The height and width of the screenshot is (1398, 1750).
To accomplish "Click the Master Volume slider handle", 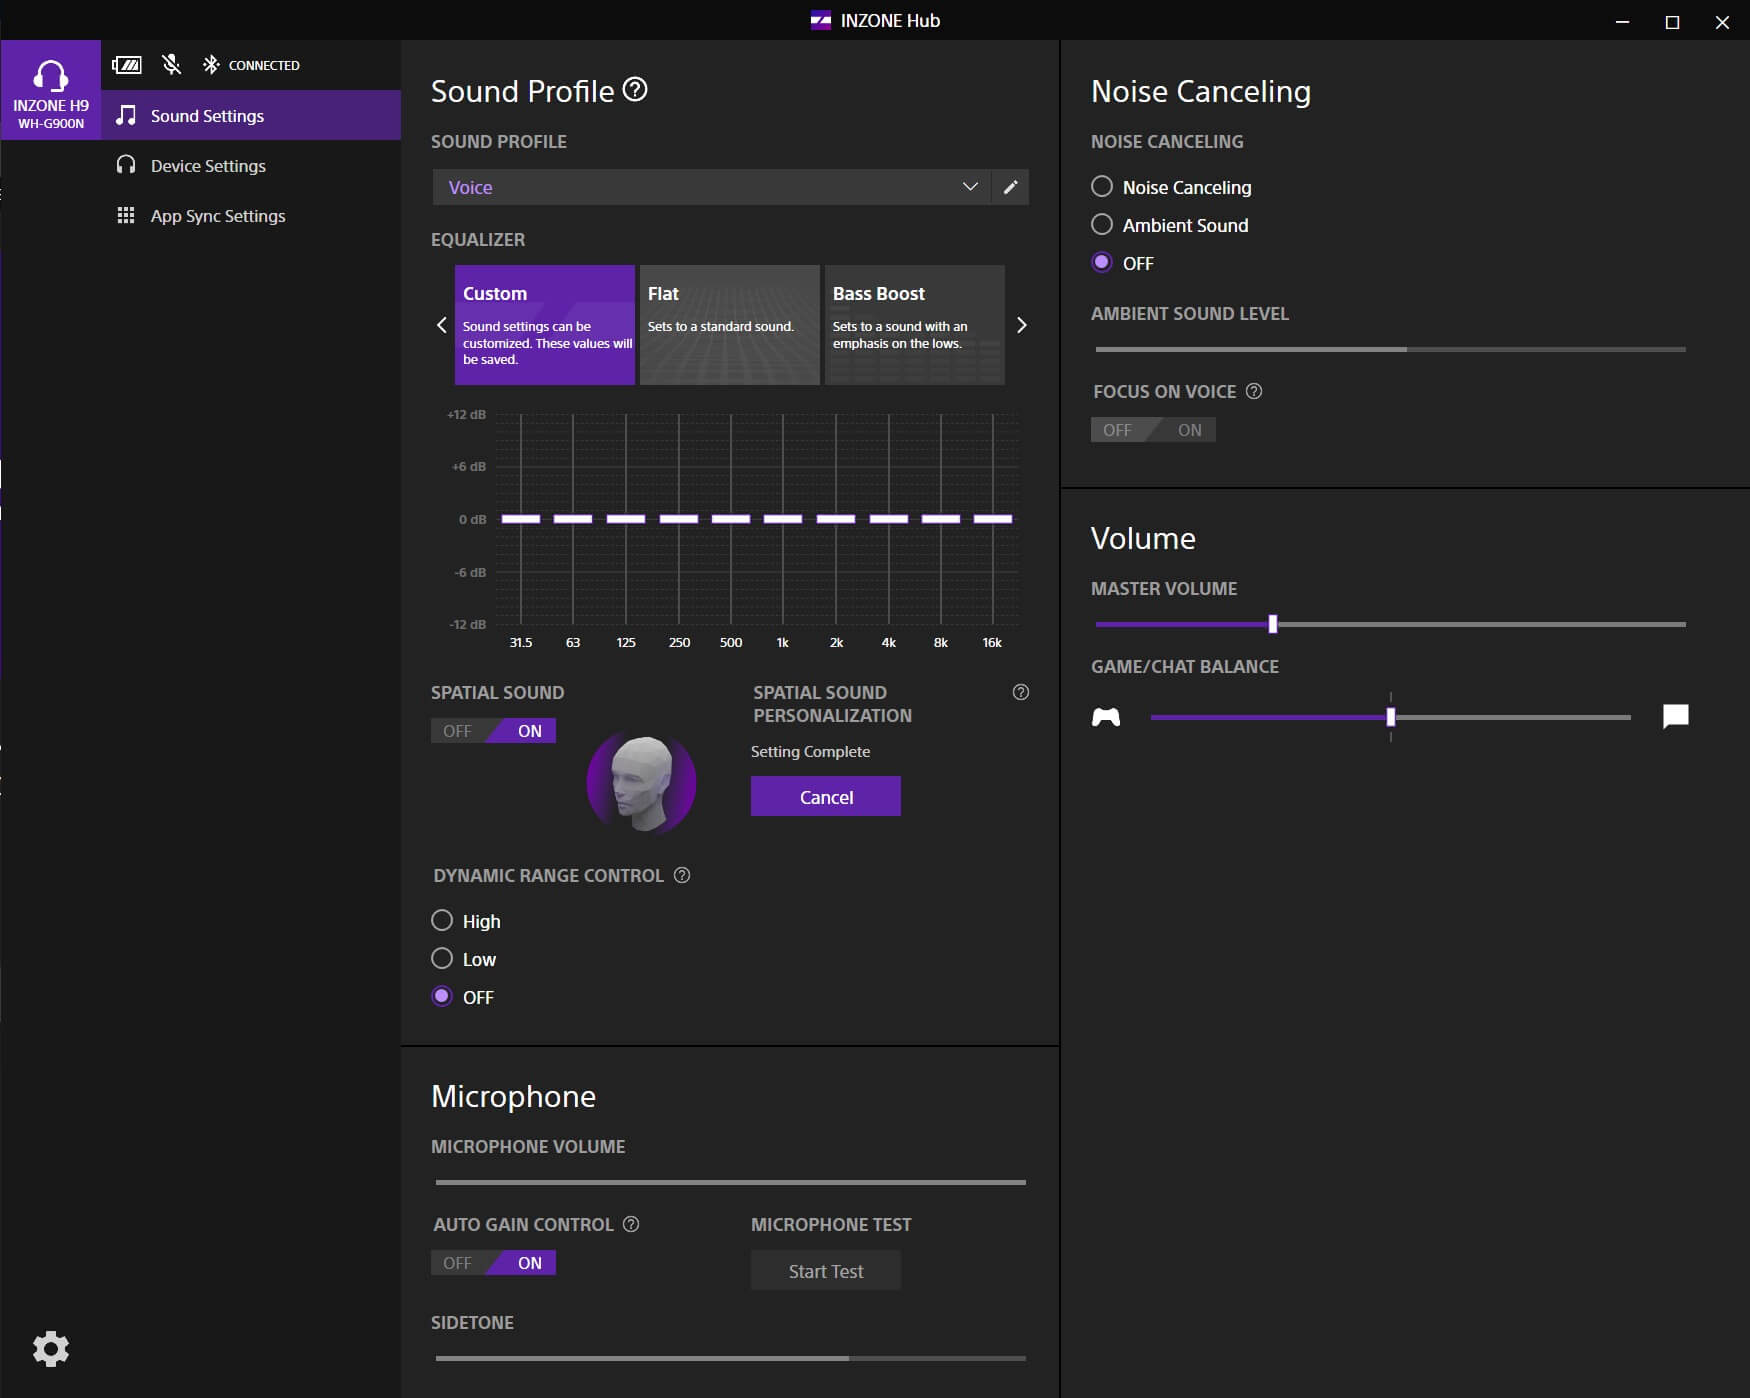I will [x=1273, y=624].
